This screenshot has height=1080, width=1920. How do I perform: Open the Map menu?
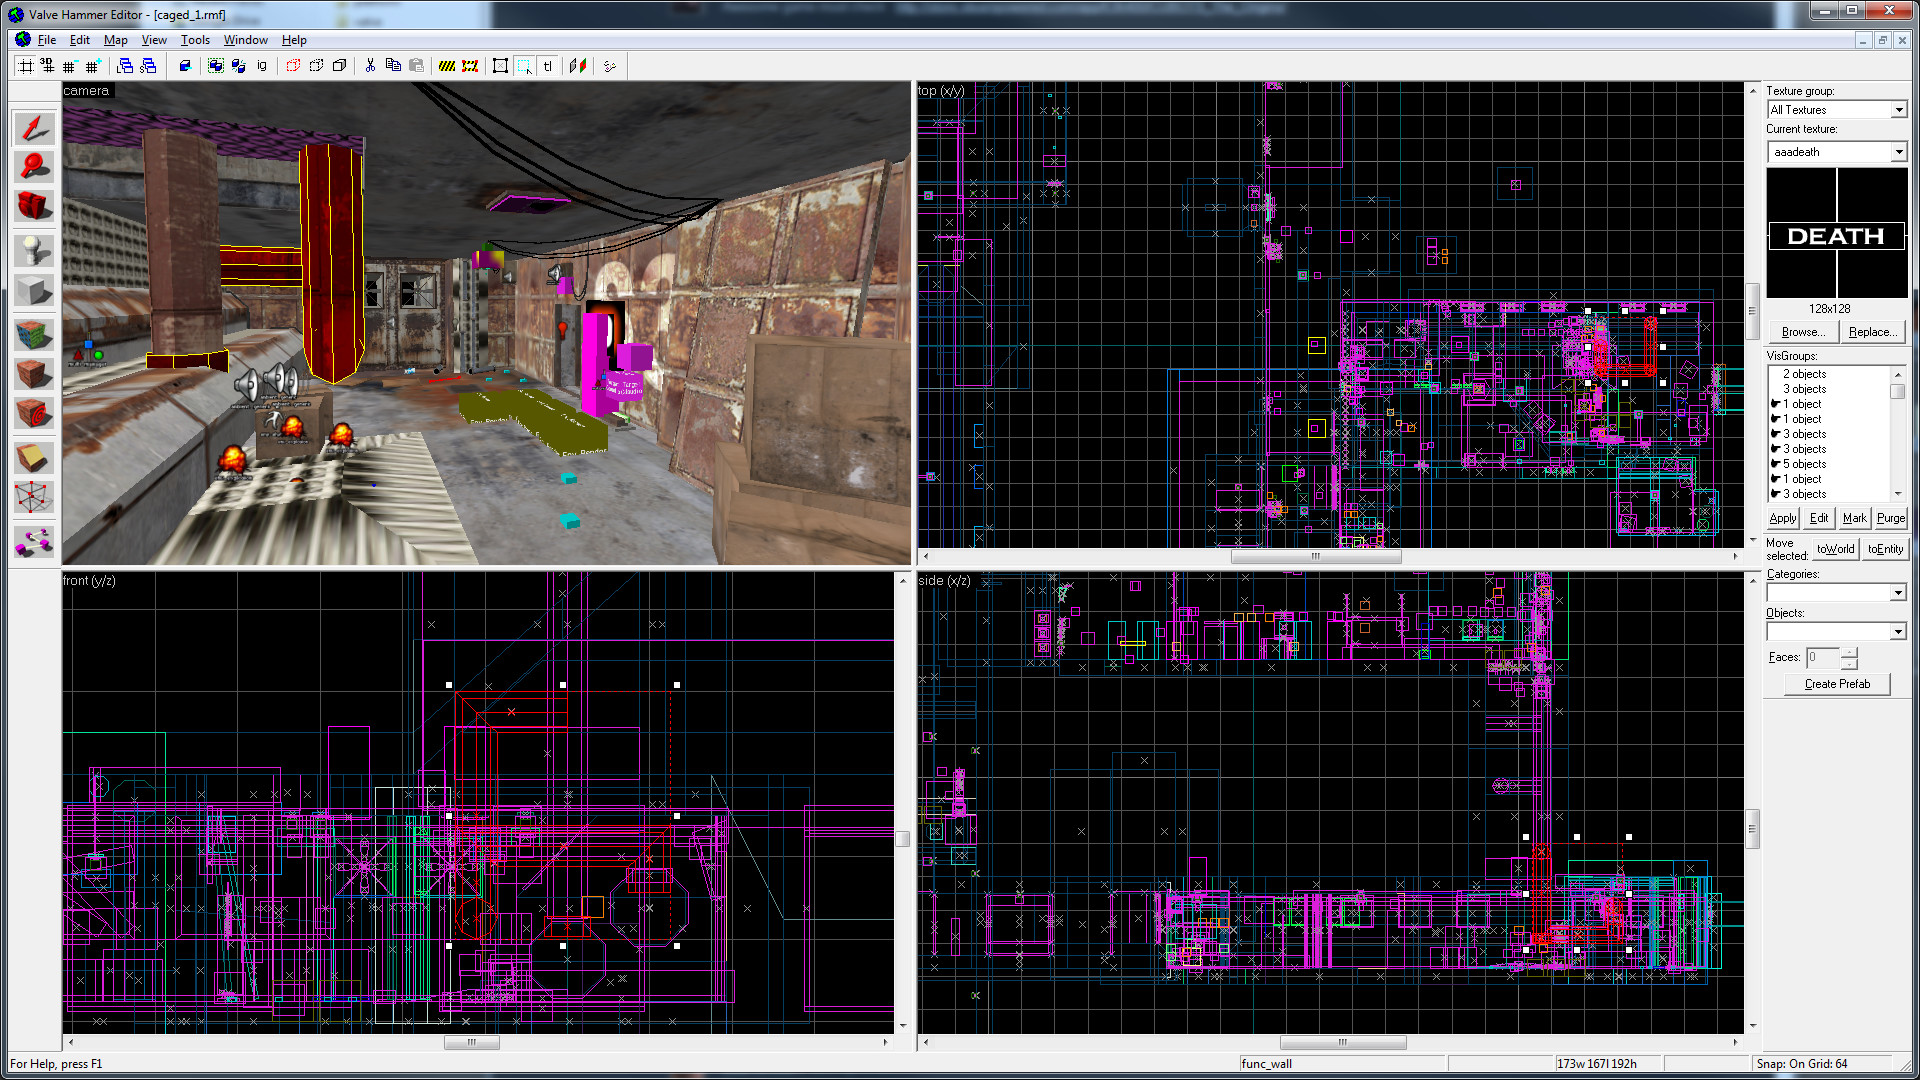[x=115, y=40]
